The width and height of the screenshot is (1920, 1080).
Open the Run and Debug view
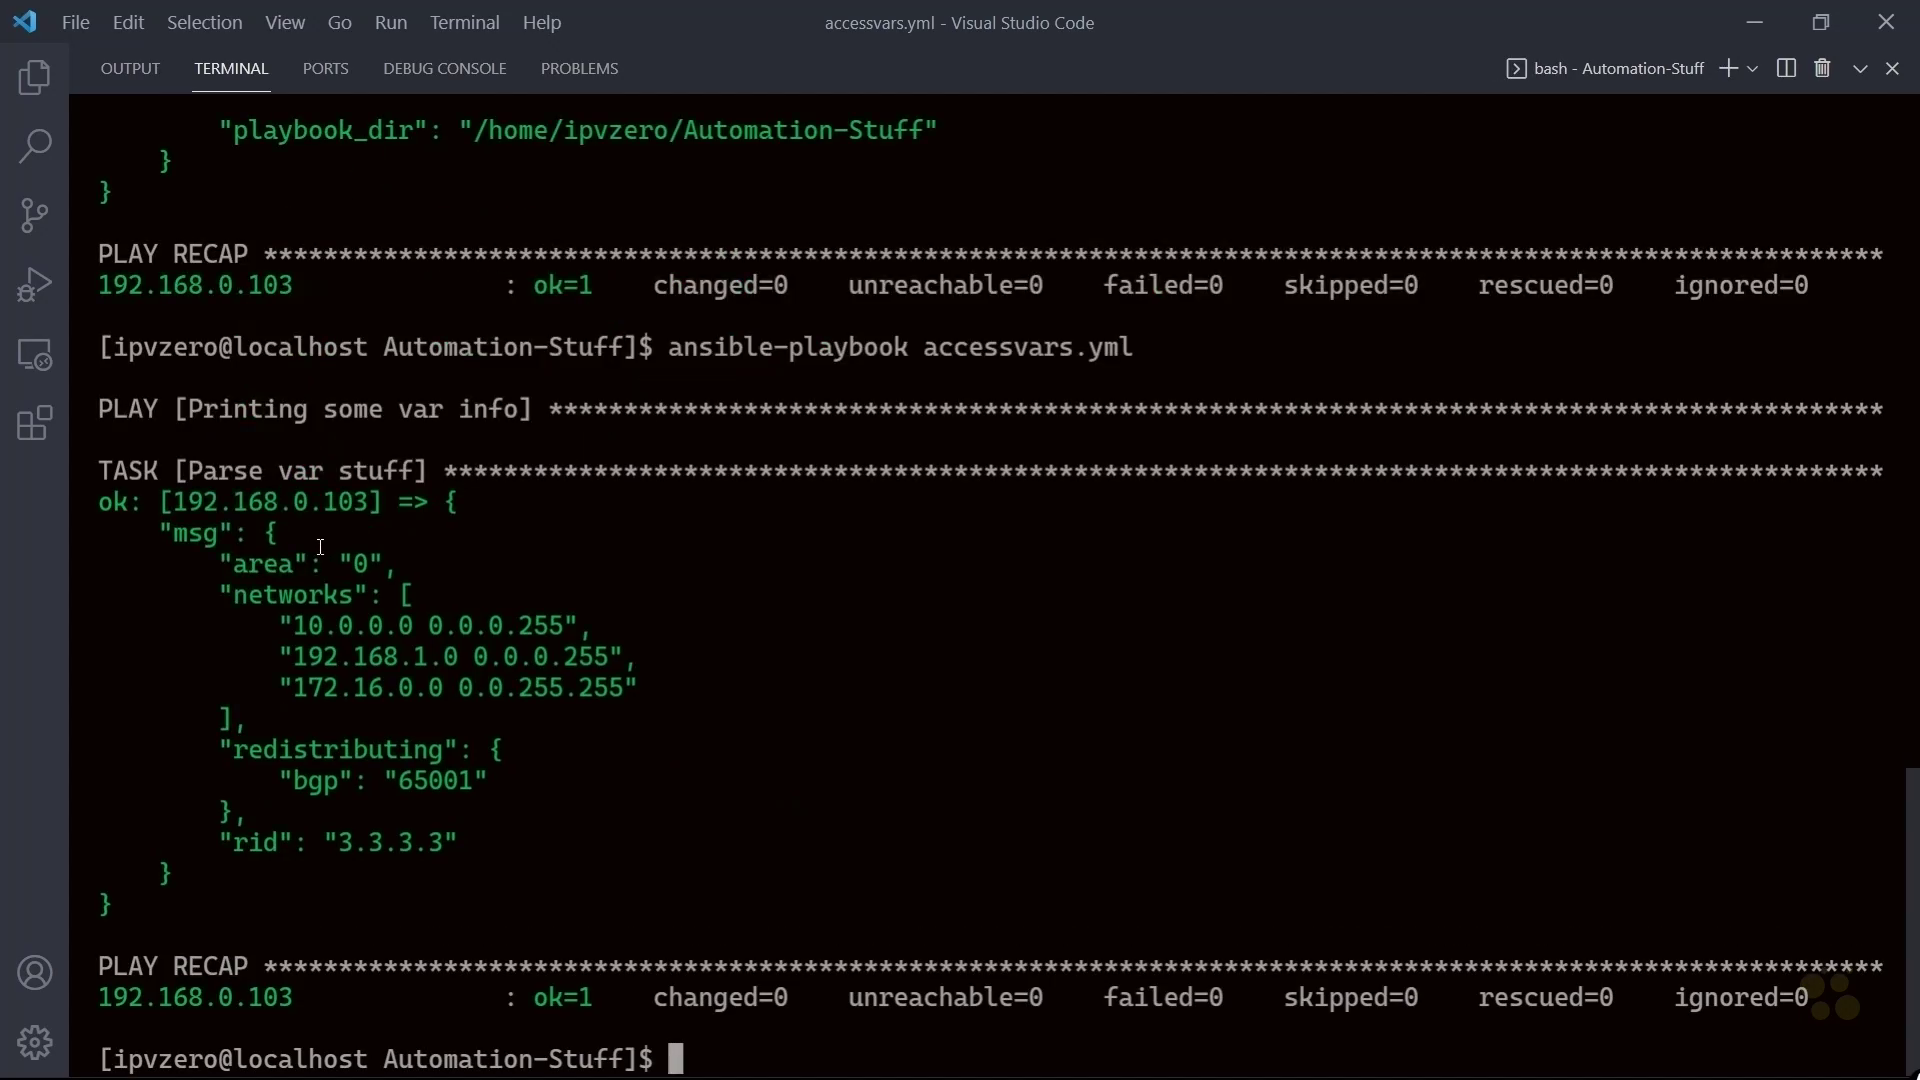(x=35, y=285)
